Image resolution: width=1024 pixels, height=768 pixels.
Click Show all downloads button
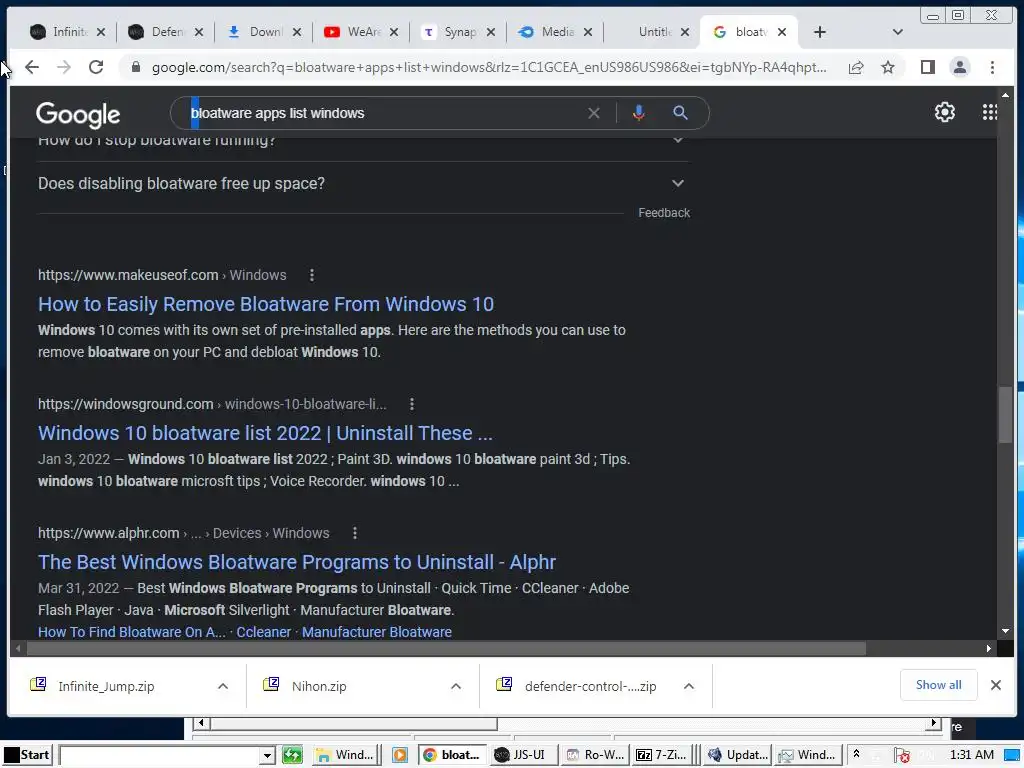click(x=938, y=685)
